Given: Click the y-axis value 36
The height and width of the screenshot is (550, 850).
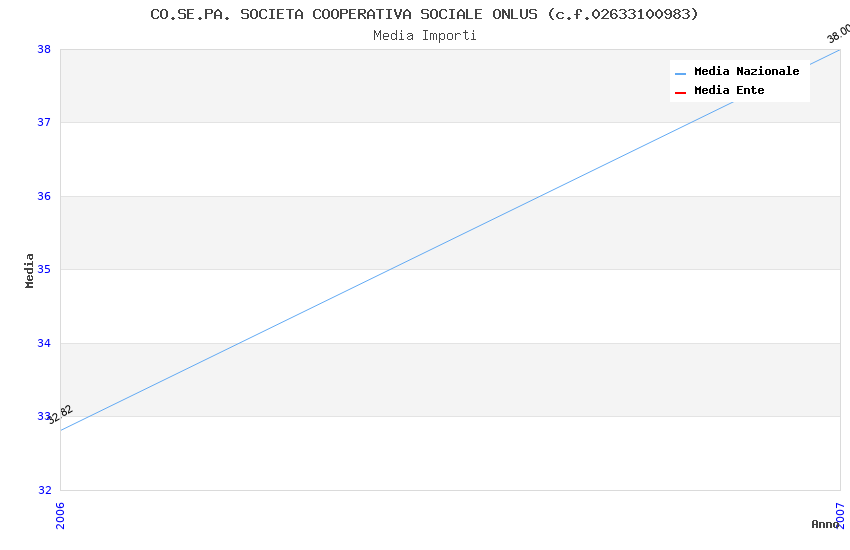Looking at the screenshot, I should pyautogui.click(x=44, y=196).
